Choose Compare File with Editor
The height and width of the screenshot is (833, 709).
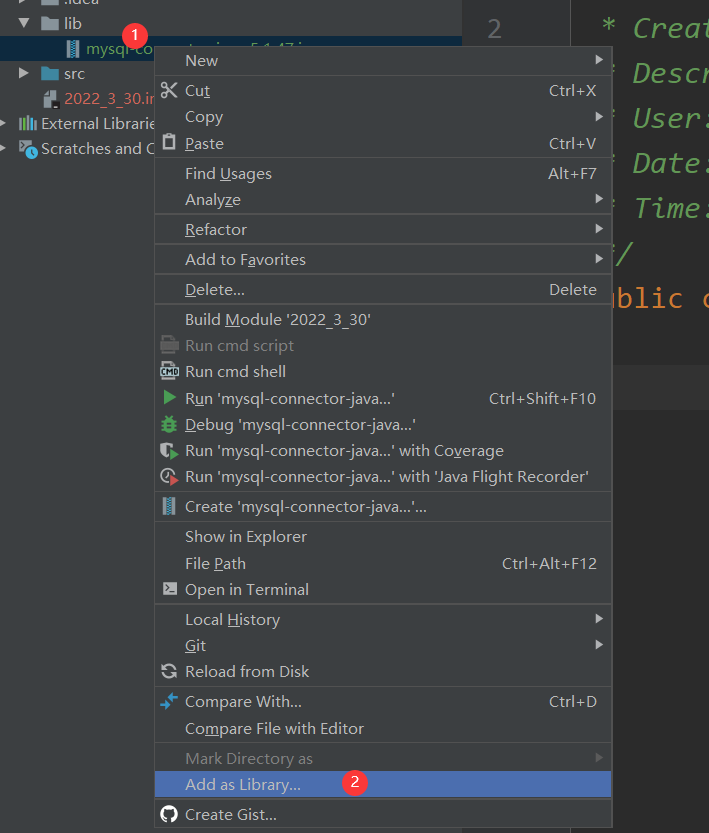coord(383,728)
